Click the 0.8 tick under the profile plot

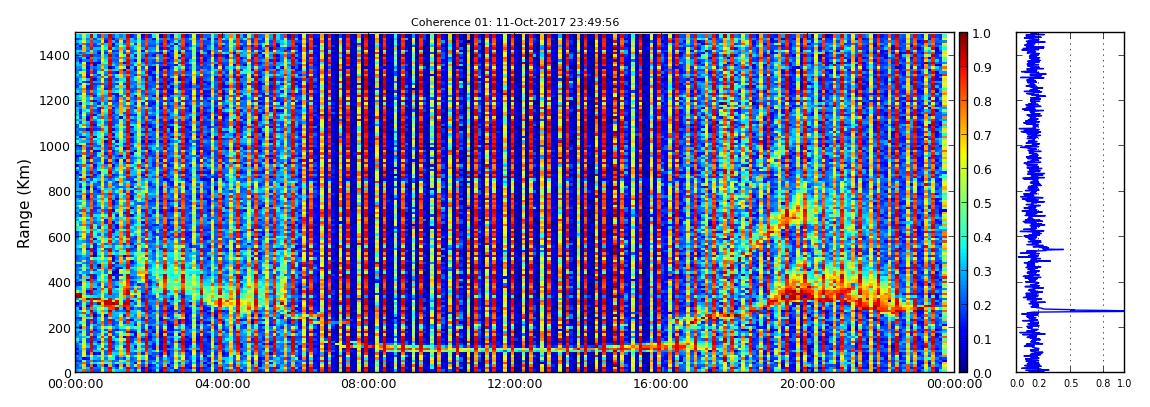(x=1104, y=384)
